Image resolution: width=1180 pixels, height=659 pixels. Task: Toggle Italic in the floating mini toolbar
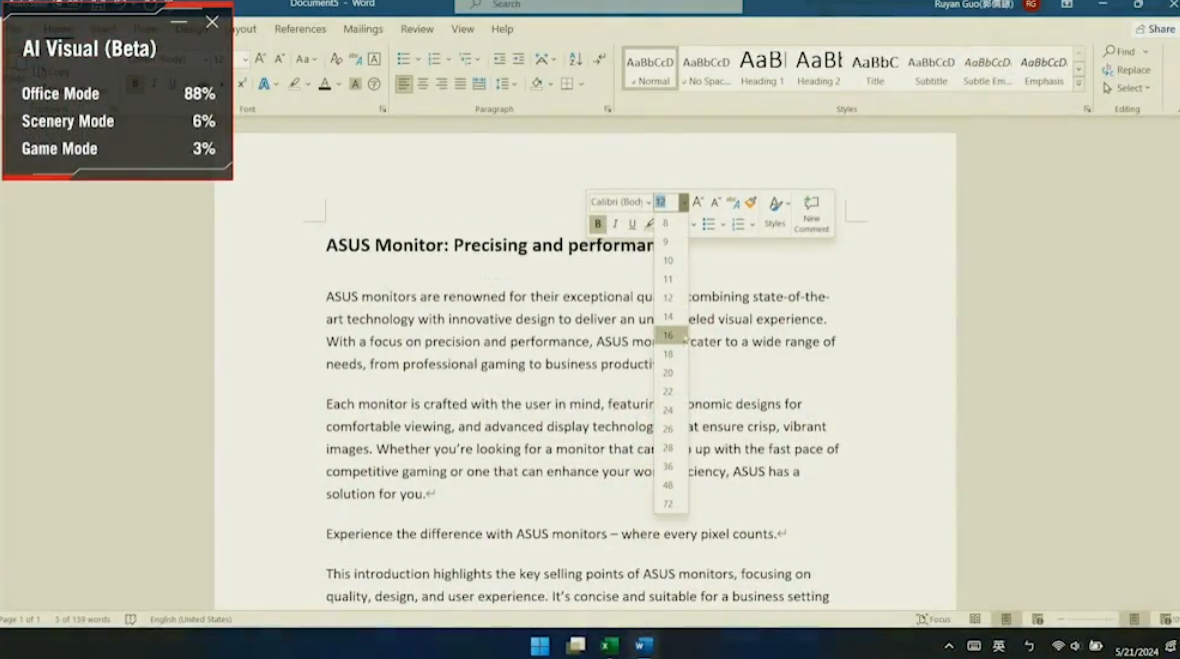point(615,224)
